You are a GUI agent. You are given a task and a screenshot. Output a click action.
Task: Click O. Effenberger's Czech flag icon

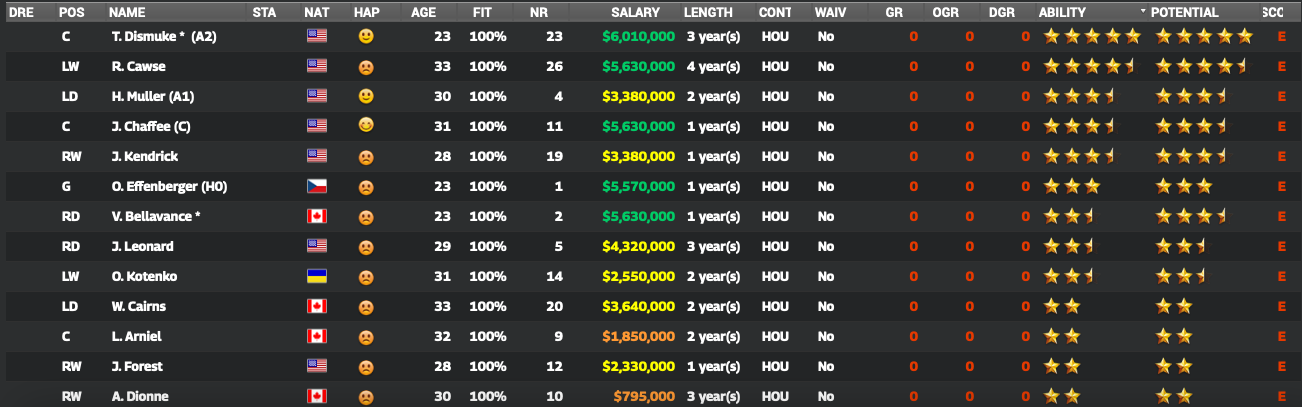pos(317,186)
